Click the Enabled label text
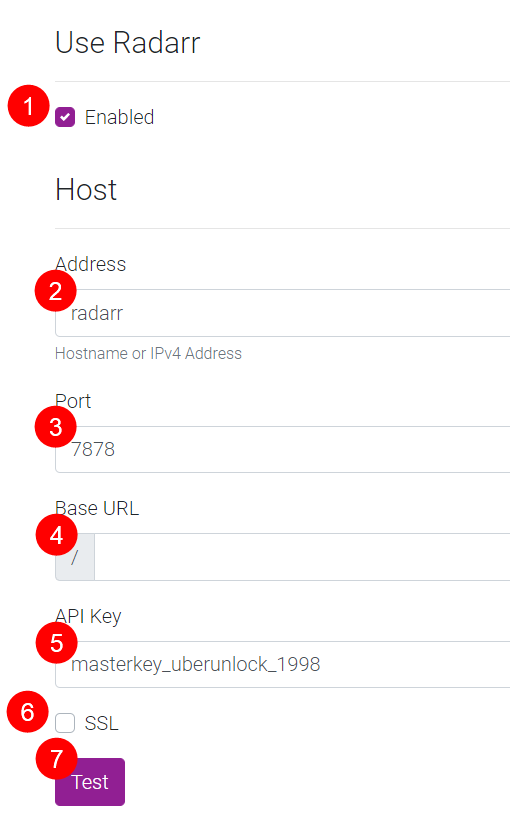Viewport: 510px width, 834px height. 120,117
